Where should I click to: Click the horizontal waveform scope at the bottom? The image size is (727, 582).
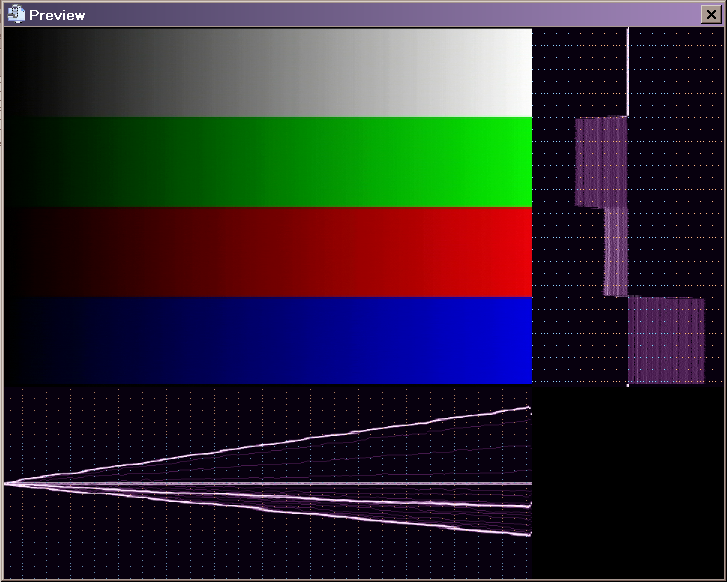tap(268, 482)
